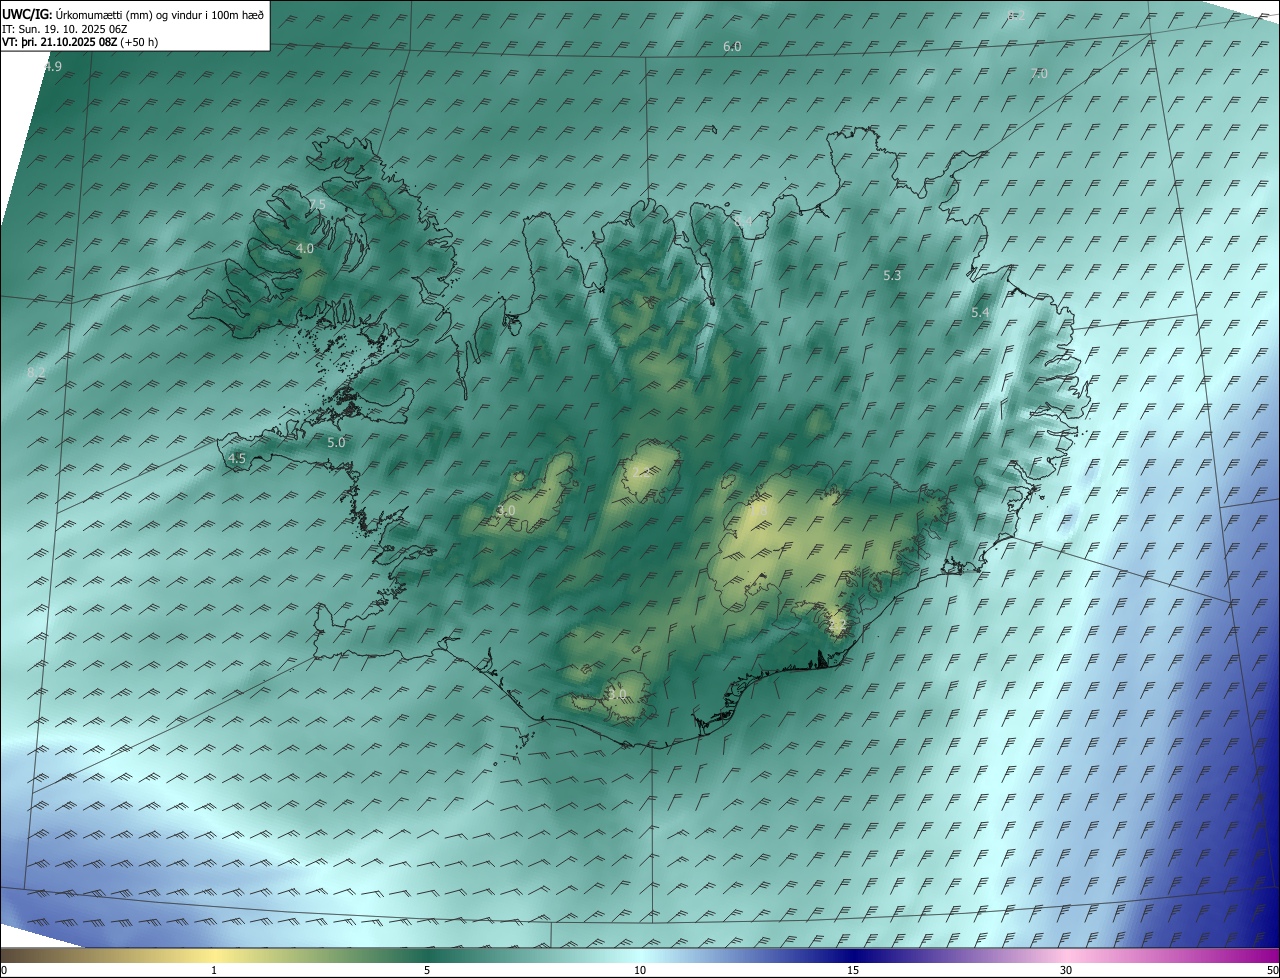Click the 15 tick on the color scale
1280x978 pixels.
(x=853, y=970)
